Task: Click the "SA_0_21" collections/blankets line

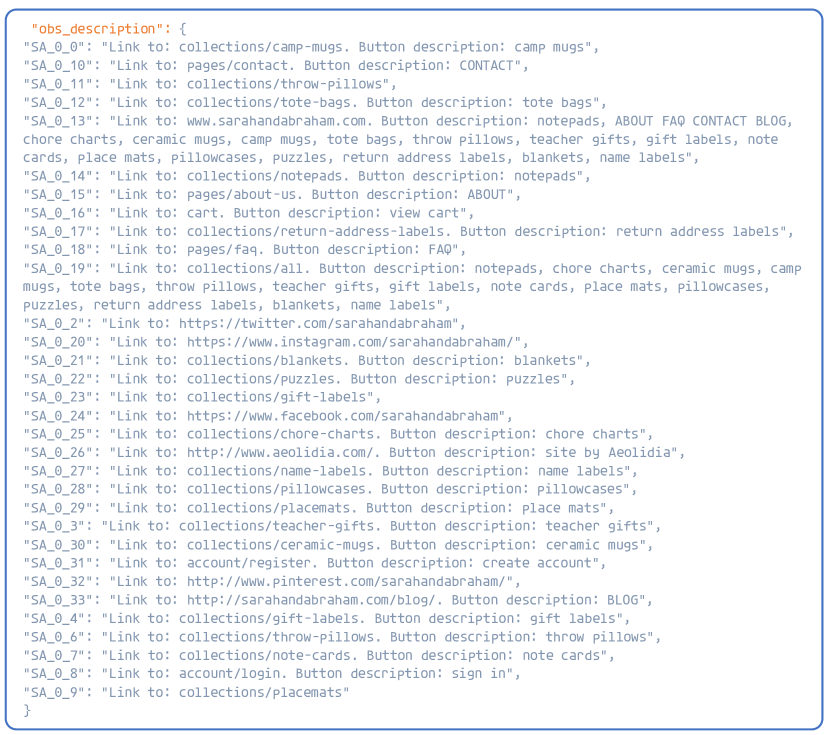Action: [x=307, y=361]
